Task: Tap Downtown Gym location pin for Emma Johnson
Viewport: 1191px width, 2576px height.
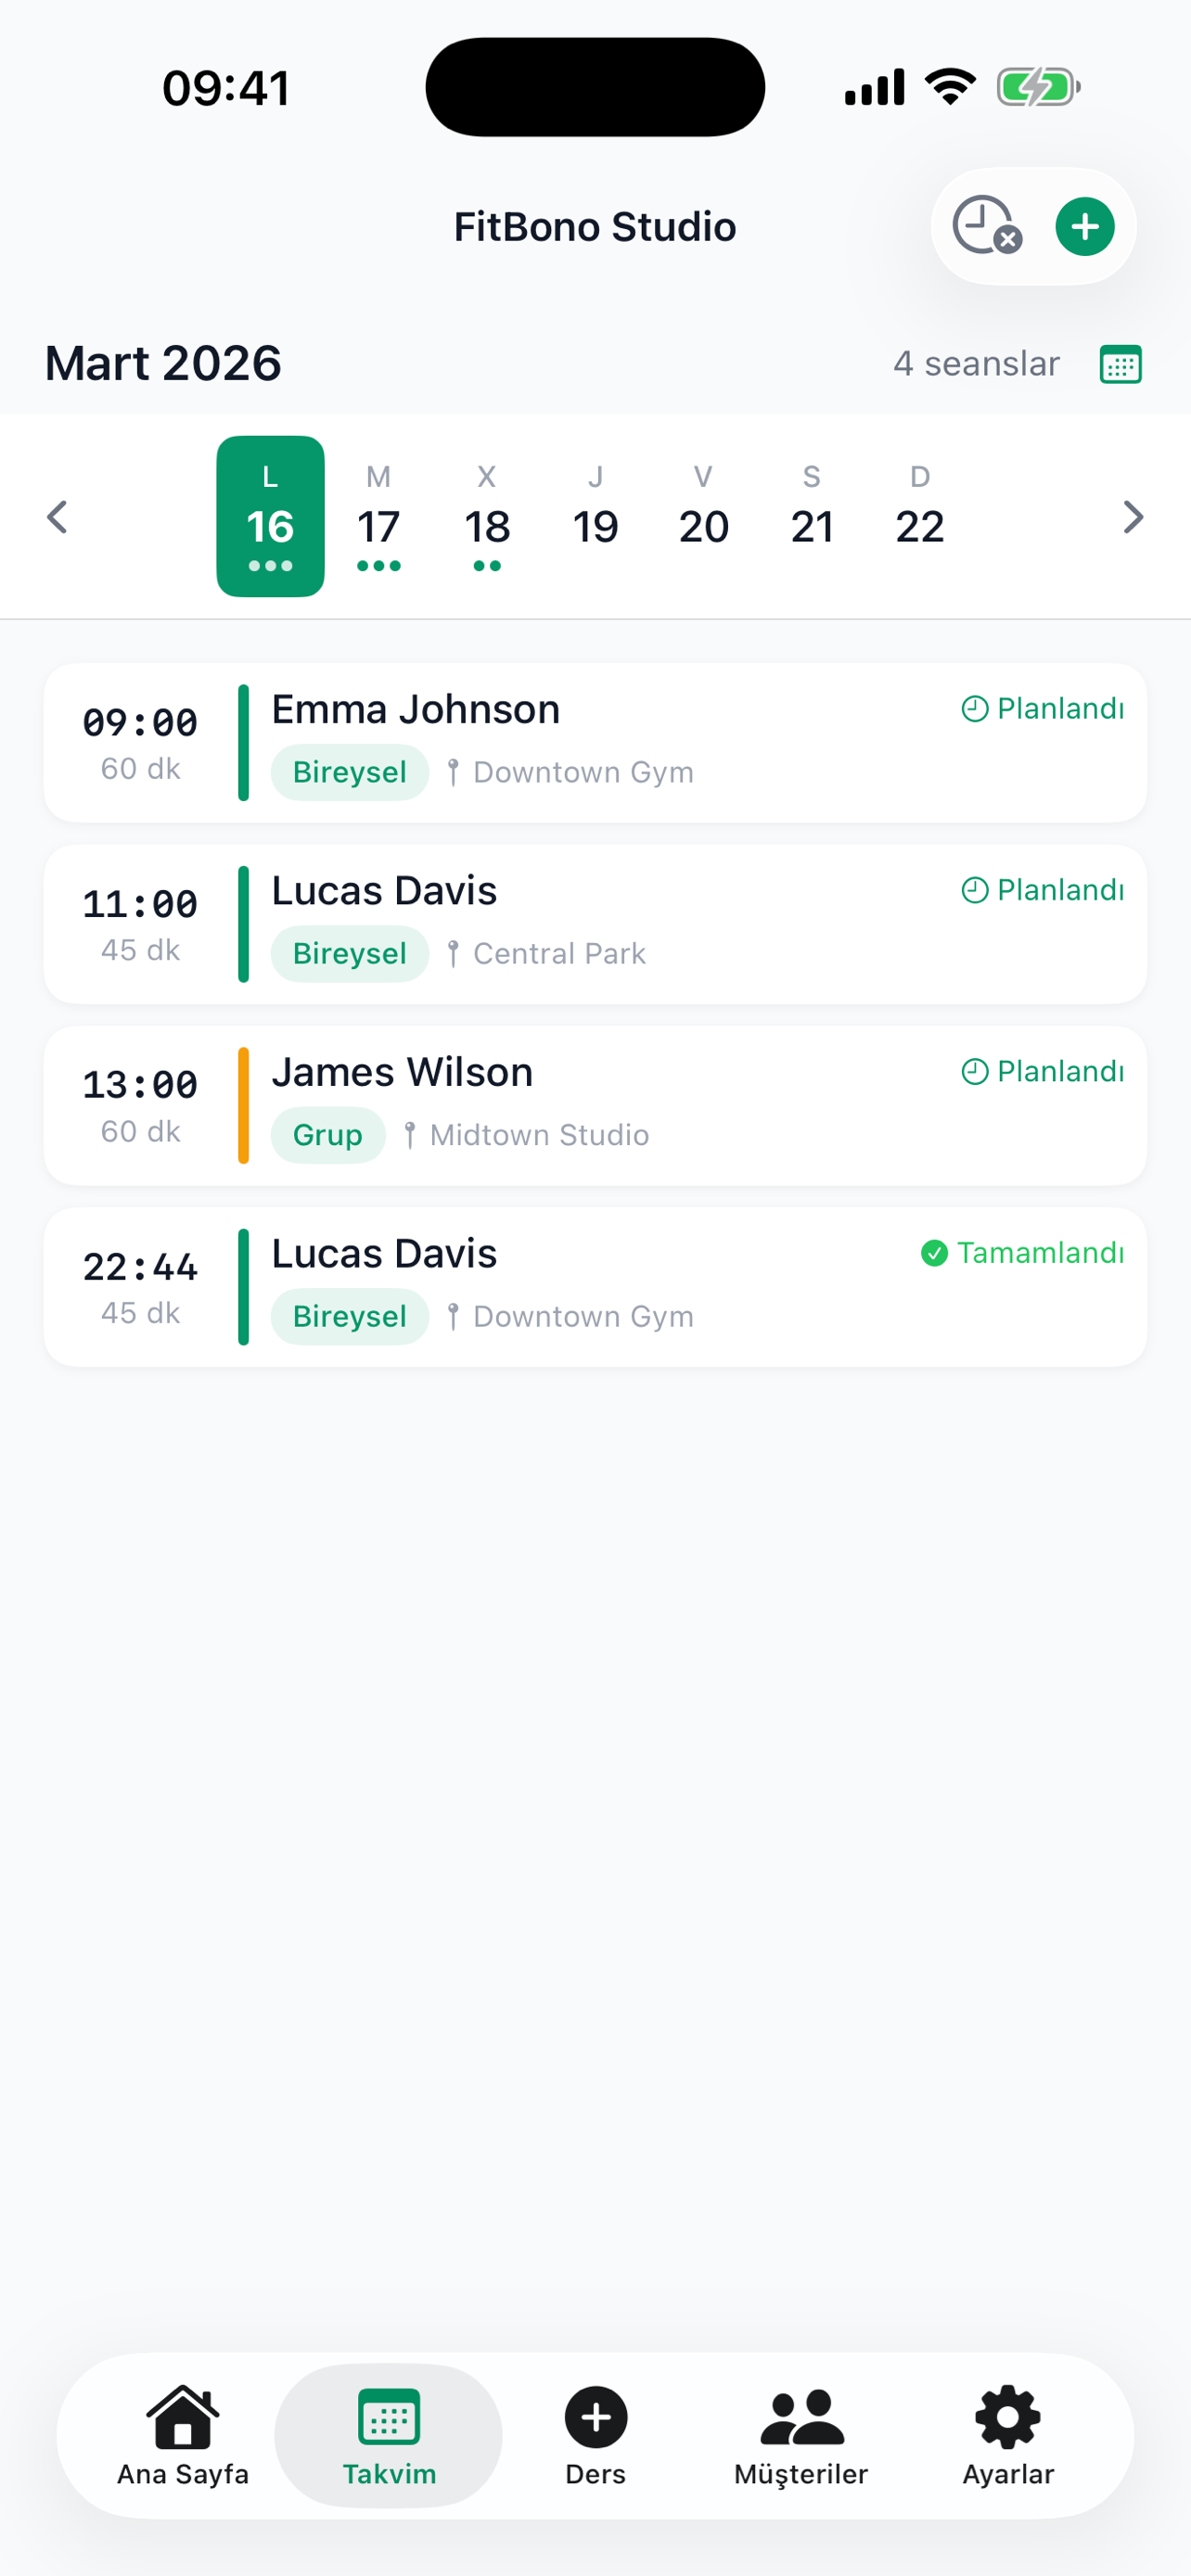Action: click(x=453, y=772)
